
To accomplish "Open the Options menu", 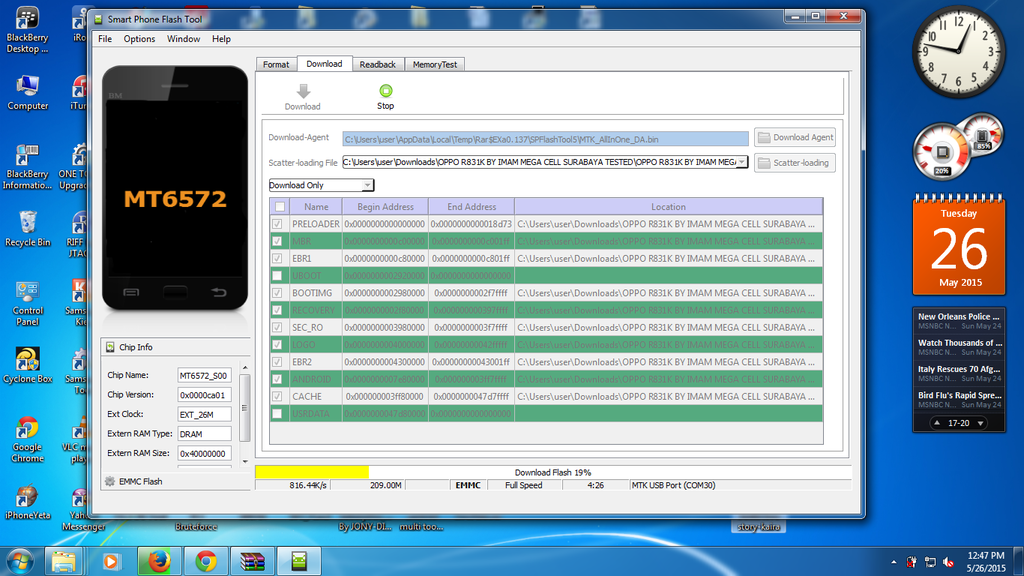I will click(139, 39).
